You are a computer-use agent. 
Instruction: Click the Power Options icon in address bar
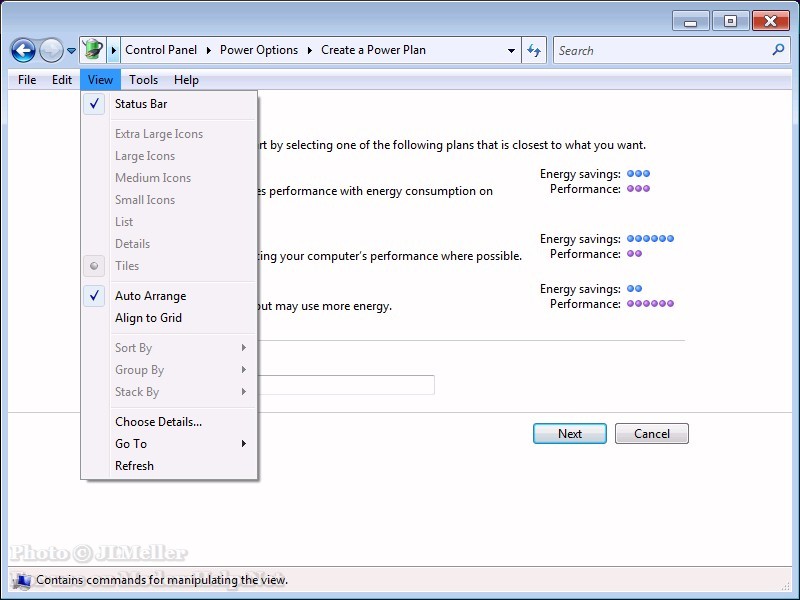(x=93, y=50)
